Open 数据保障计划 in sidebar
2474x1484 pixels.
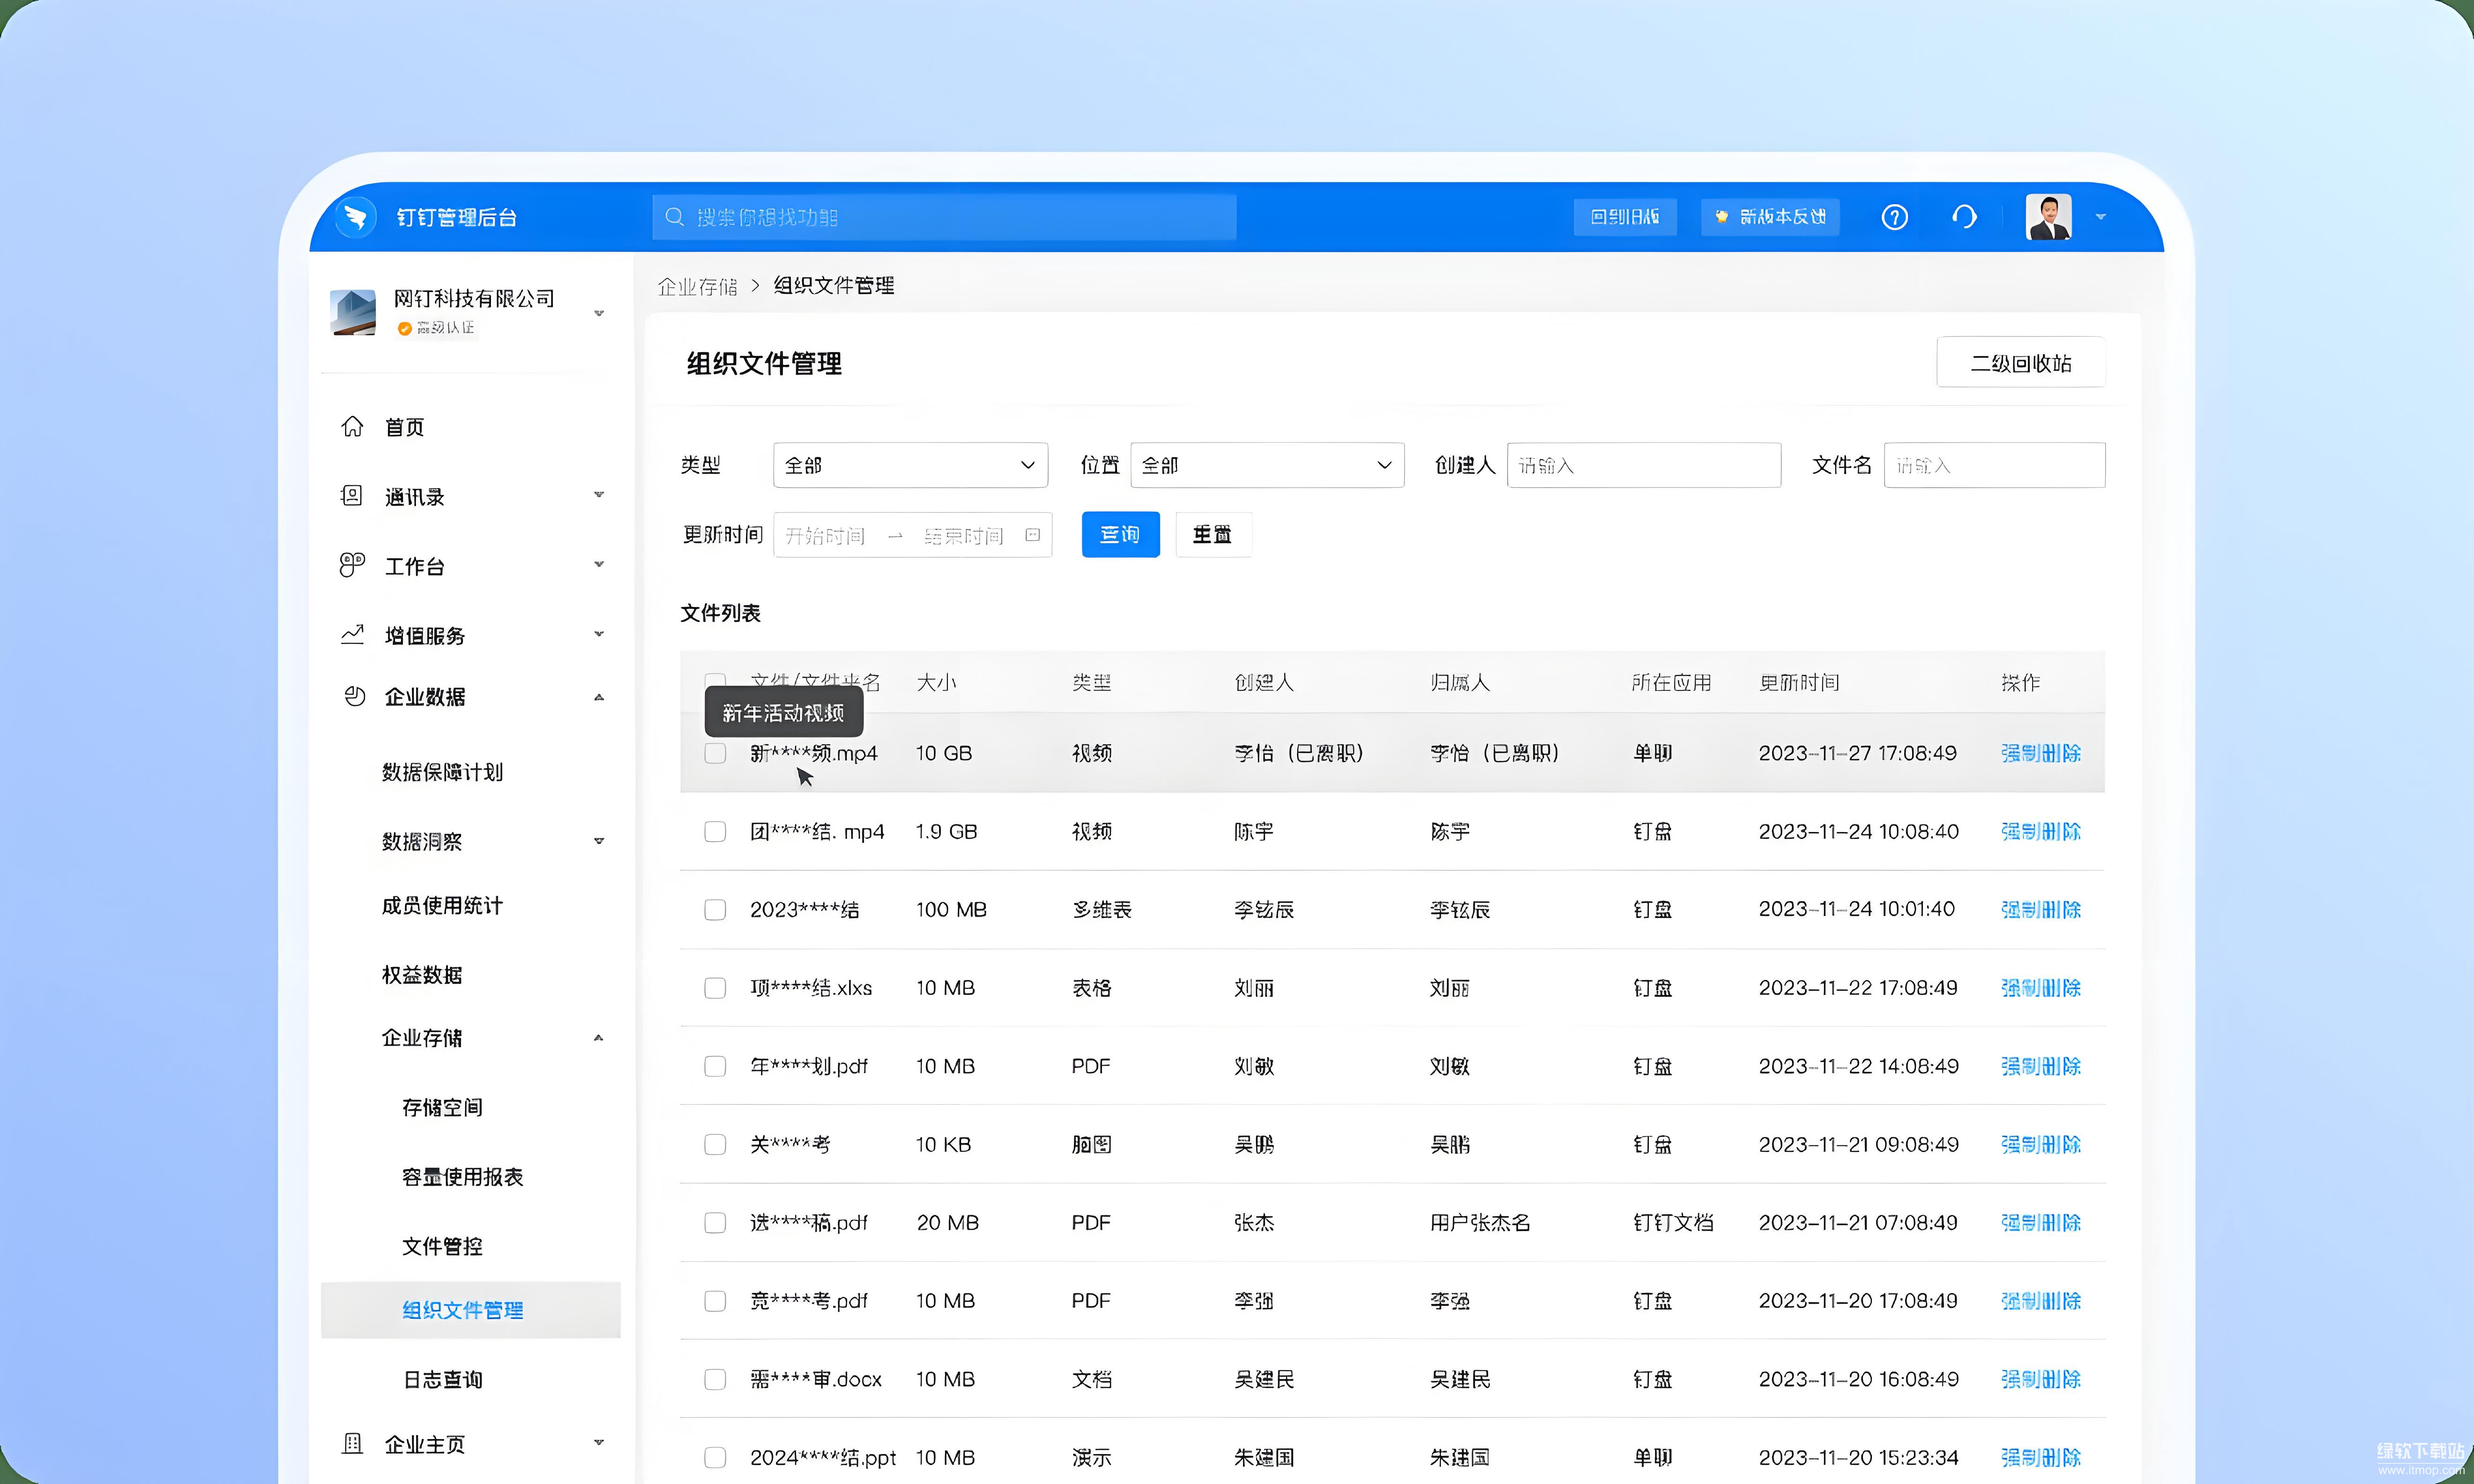pyautogui.click(x=442, y=772)
